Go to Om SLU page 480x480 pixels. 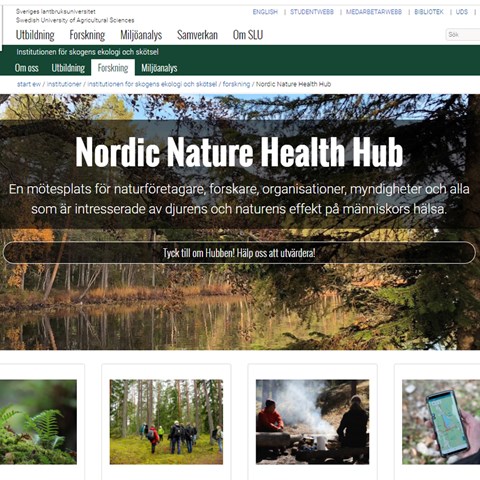tap(248, 35)
